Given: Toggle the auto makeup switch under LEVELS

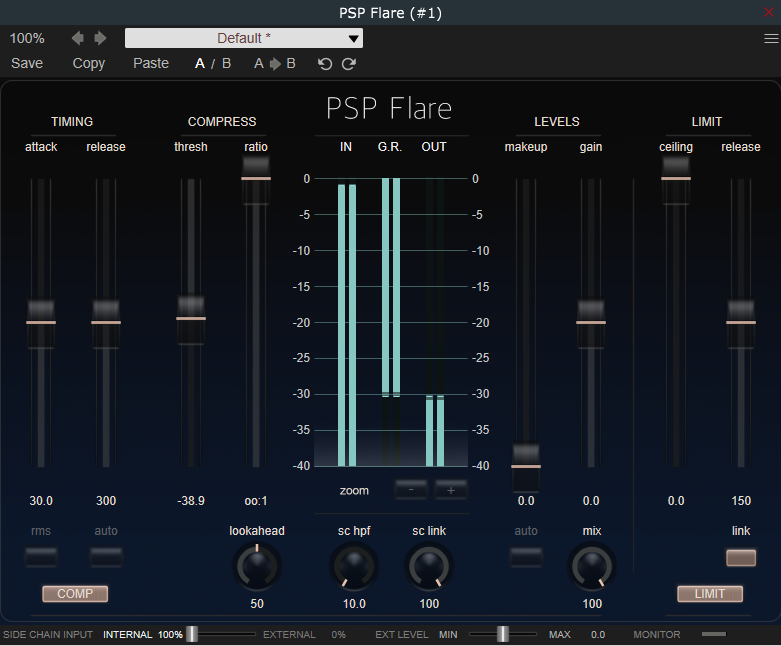Looking at the screenshot, I should coord(526,557).
